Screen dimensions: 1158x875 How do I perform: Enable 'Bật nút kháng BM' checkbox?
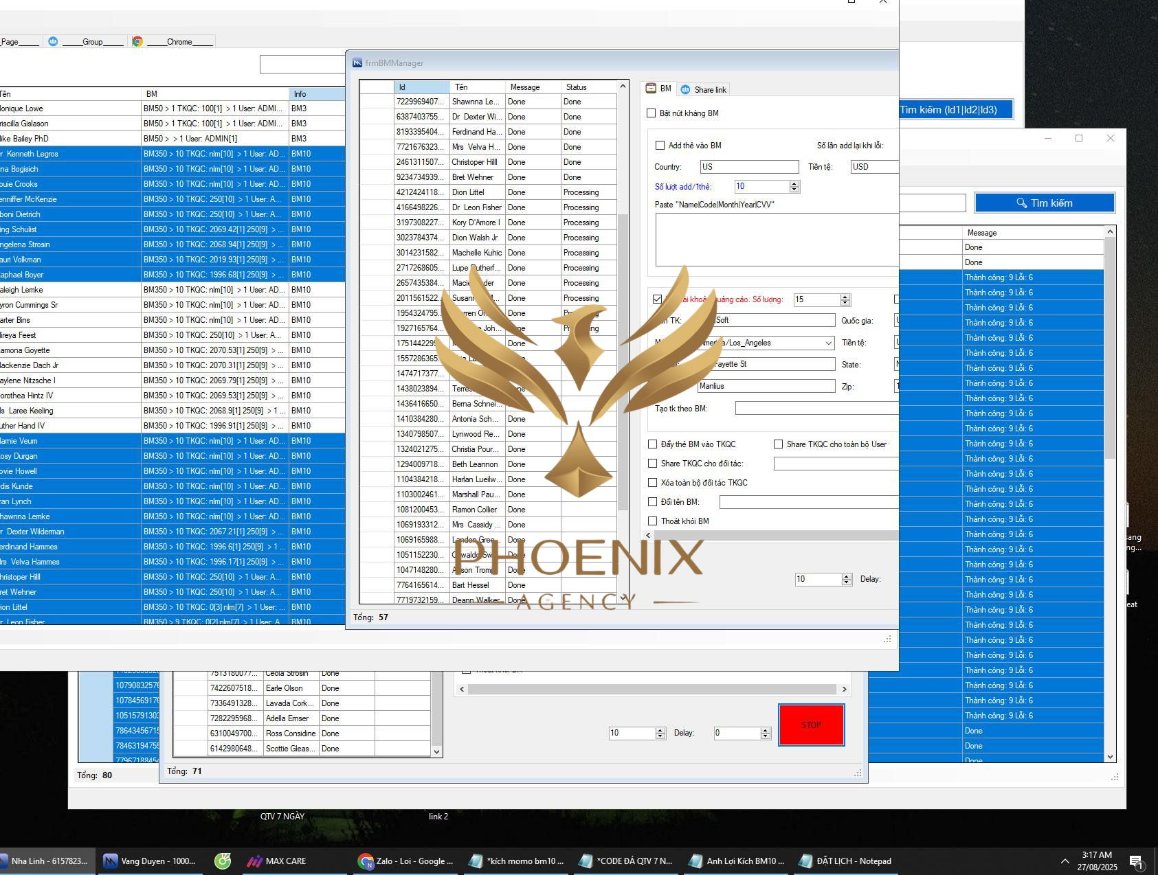click(651, 113)
